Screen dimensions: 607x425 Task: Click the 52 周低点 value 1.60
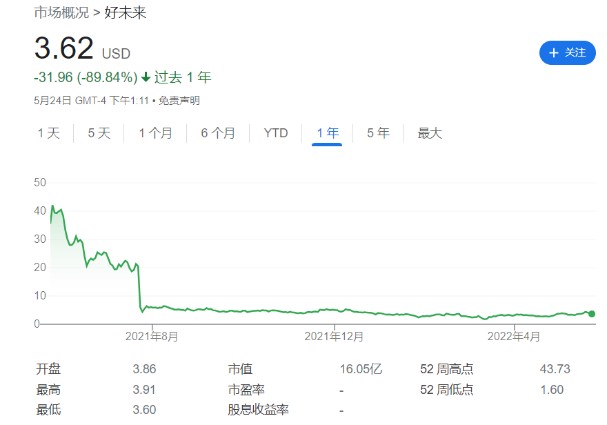pos(552,389)
